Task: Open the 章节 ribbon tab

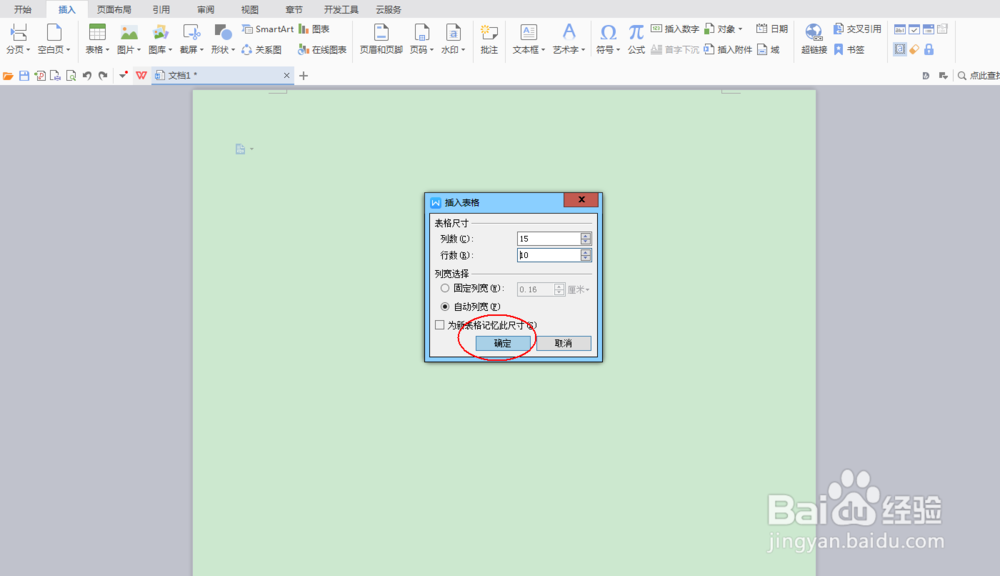Action: click(x=294, y=10)
